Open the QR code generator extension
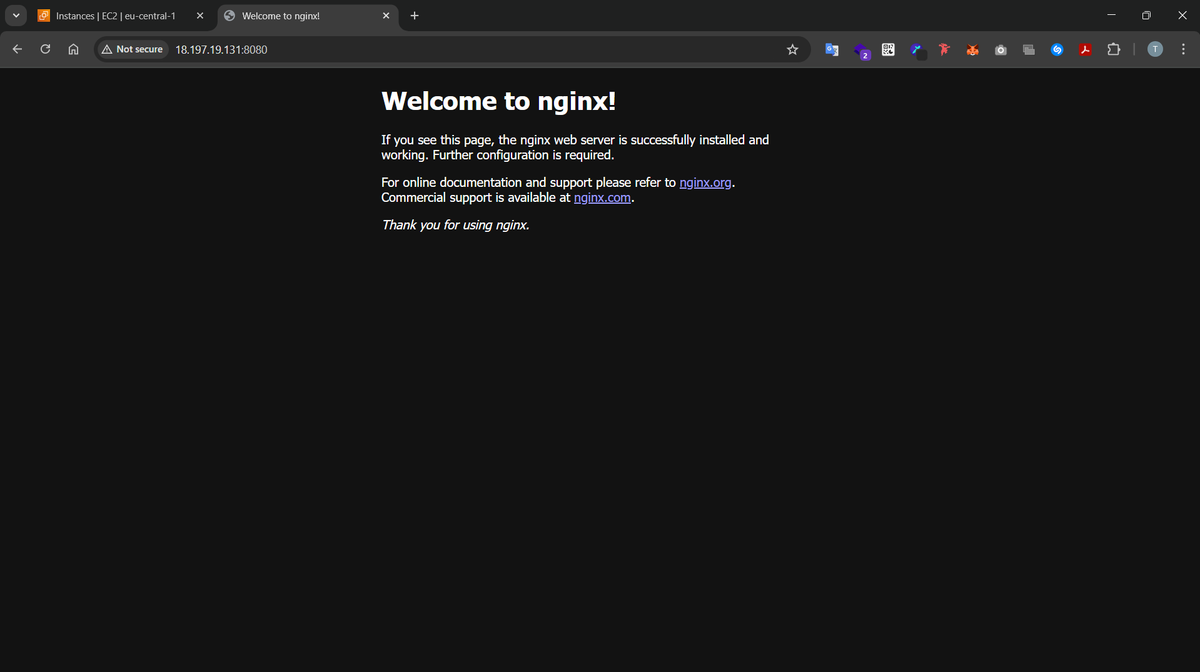Viewport: 1200px width, 672px height. (x=888, y=49)
